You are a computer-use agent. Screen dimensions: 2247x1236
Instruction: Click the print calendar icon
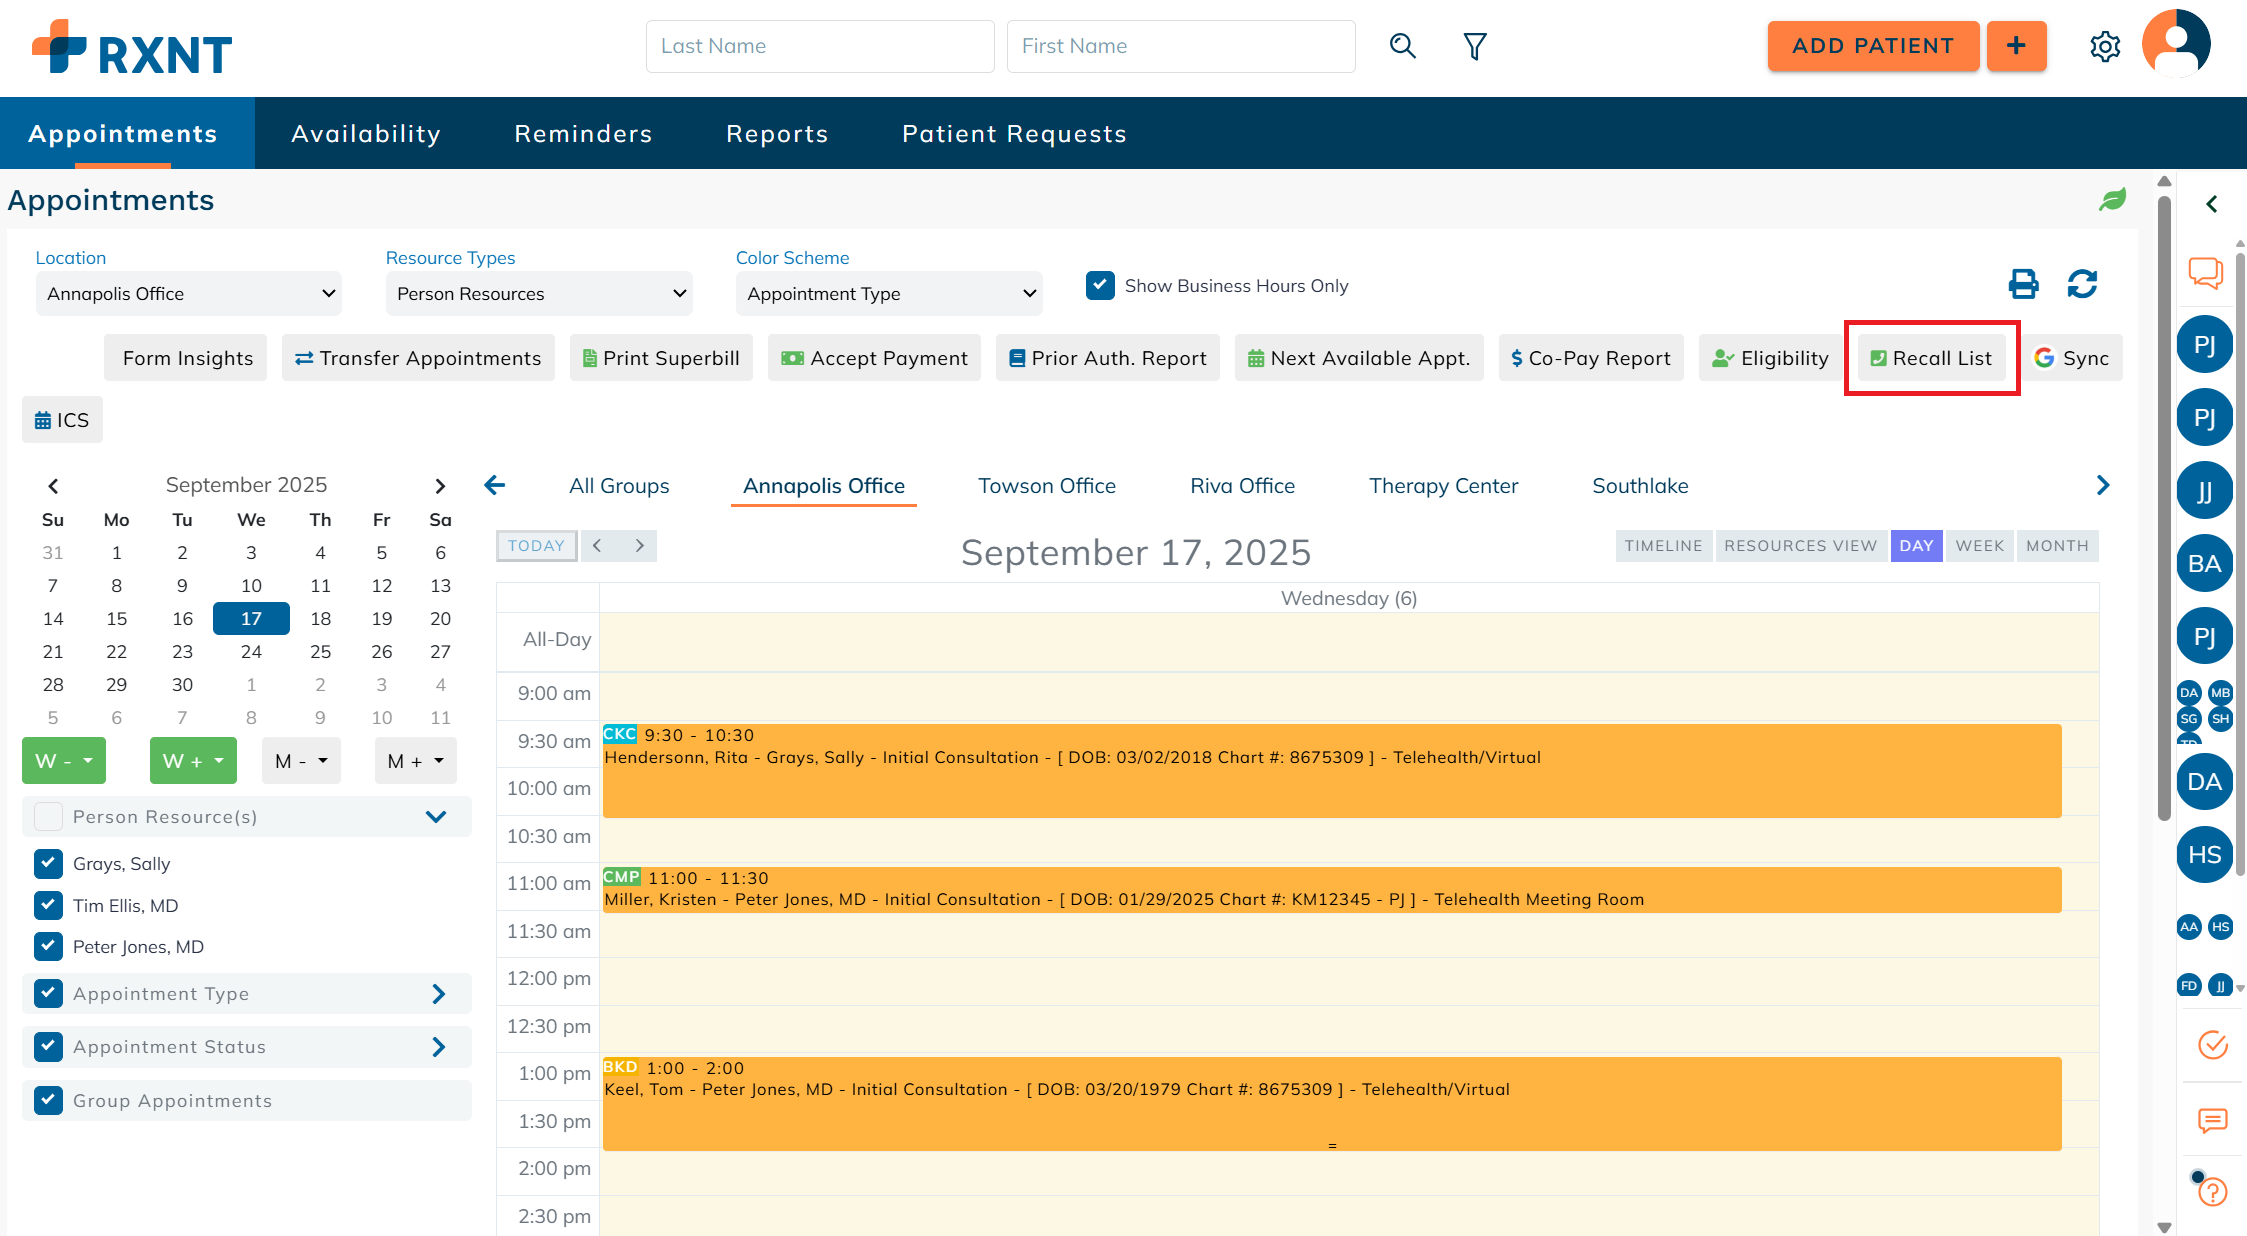(2023, 284)
